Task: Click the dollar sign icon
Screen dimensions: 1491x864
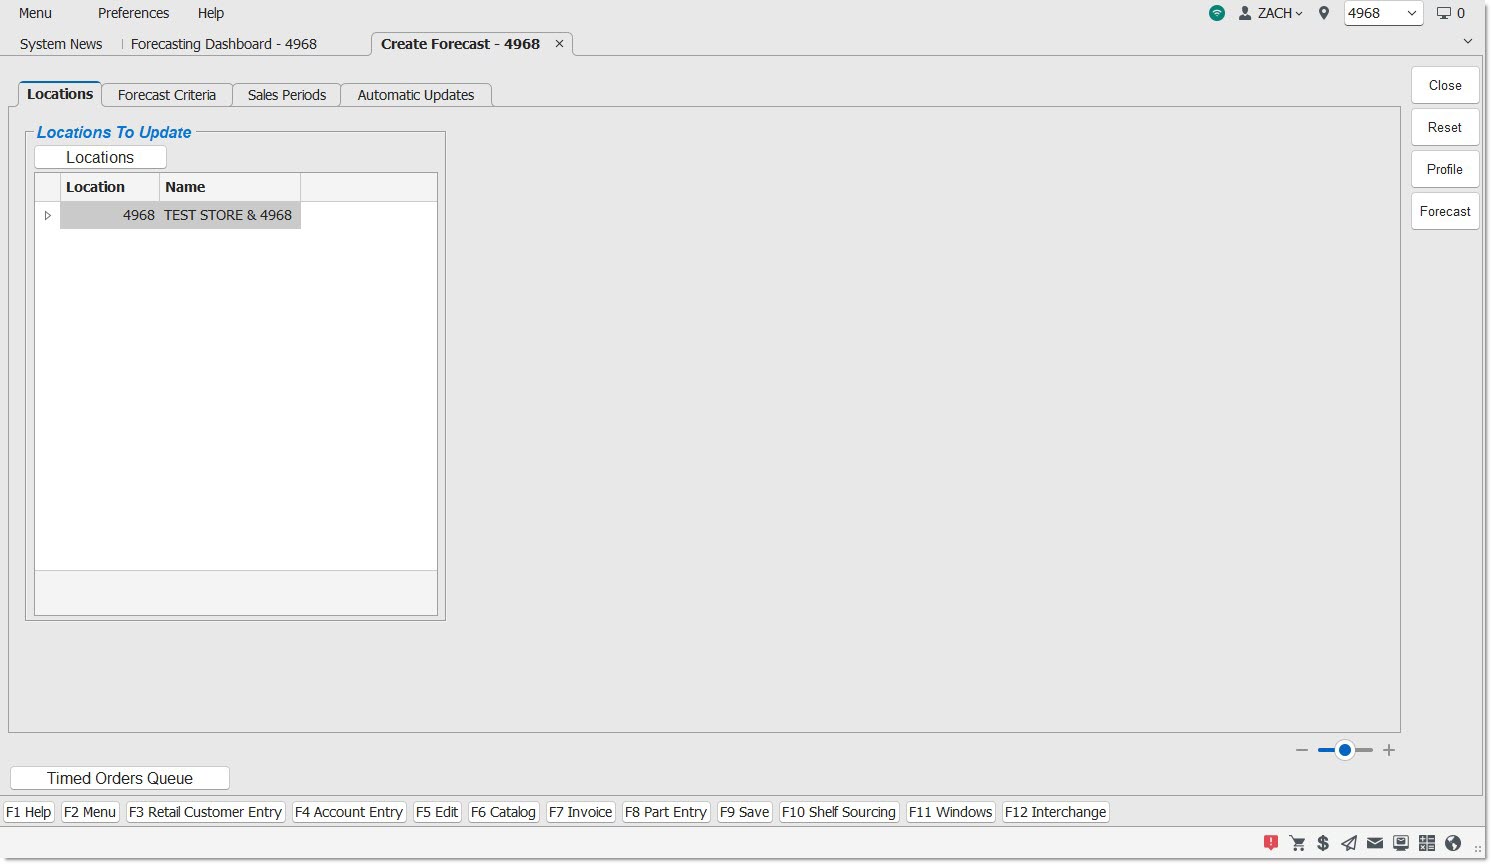Action: point(1323,843)
